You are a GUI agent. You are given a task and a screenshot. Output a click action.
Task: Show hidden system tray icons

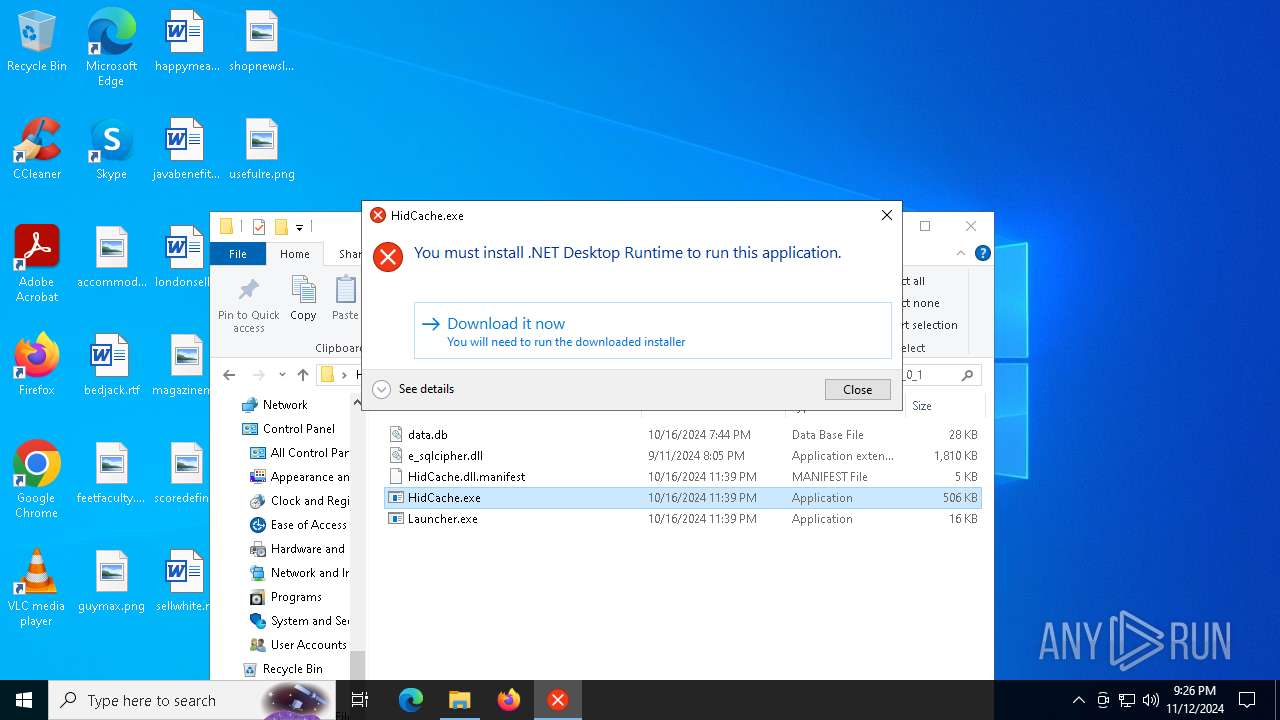click(1078, 700)
